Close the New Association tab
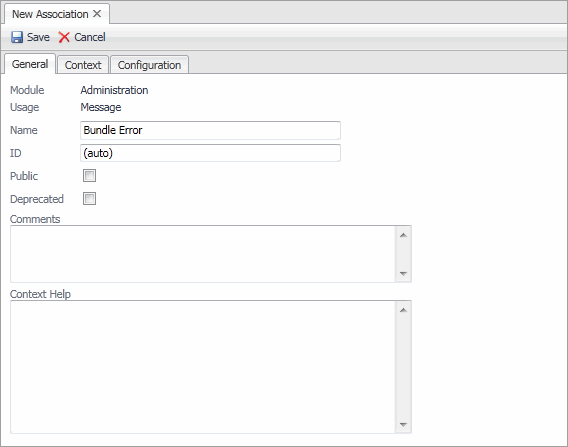The width and height of the screenshot is (568, 447). 97,14
